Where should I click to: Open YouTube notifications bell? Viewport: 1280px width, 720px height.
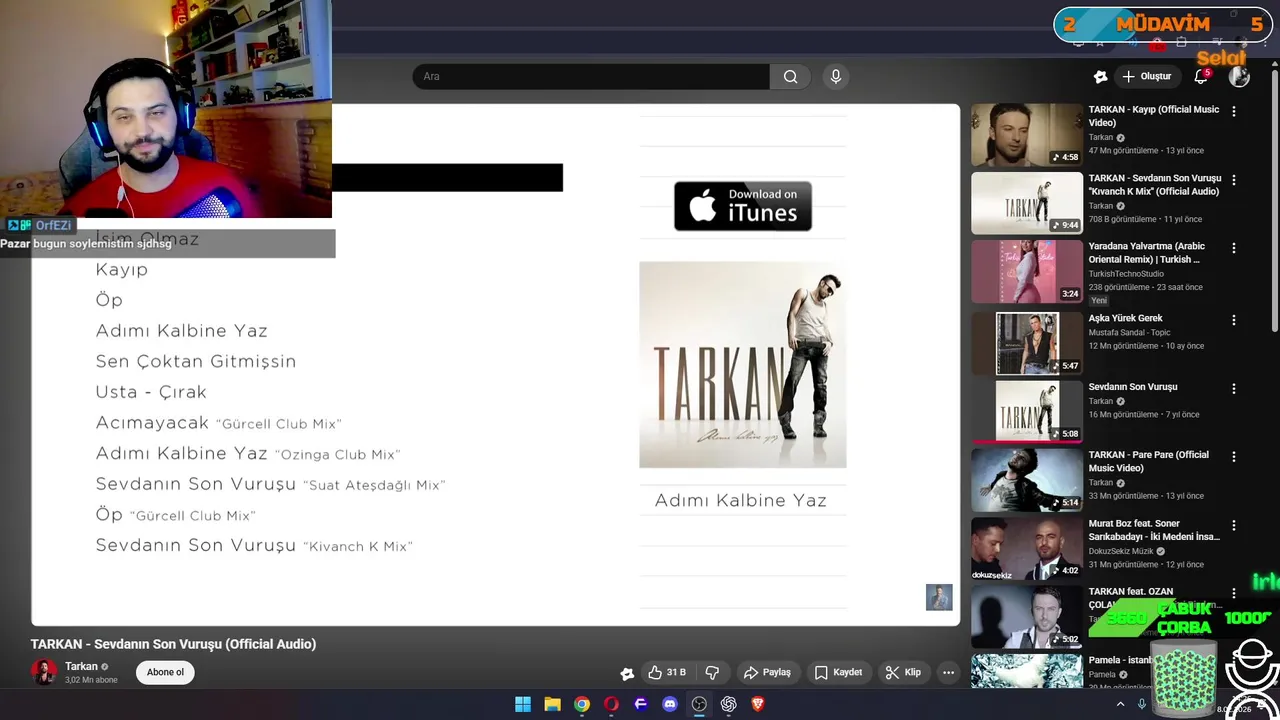pyautogui.click(x=1201, y=77)
